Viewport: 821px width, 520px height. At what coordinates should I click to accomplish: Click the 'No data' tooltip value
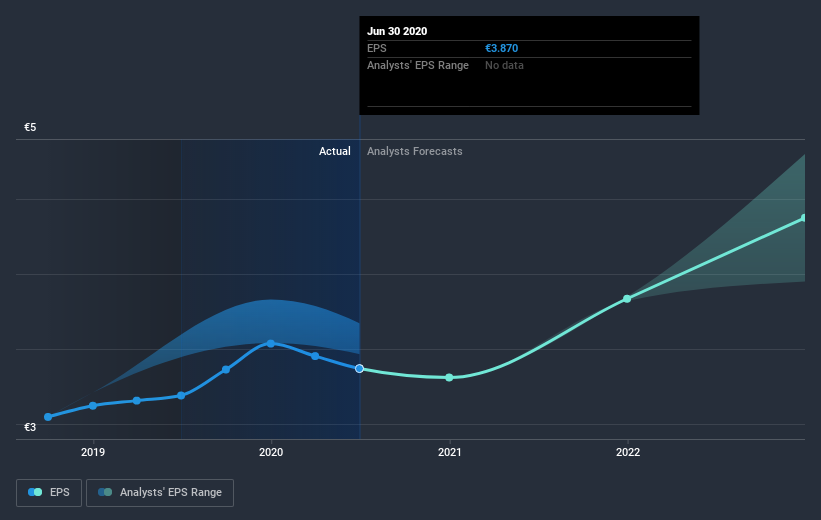point(504,65)
